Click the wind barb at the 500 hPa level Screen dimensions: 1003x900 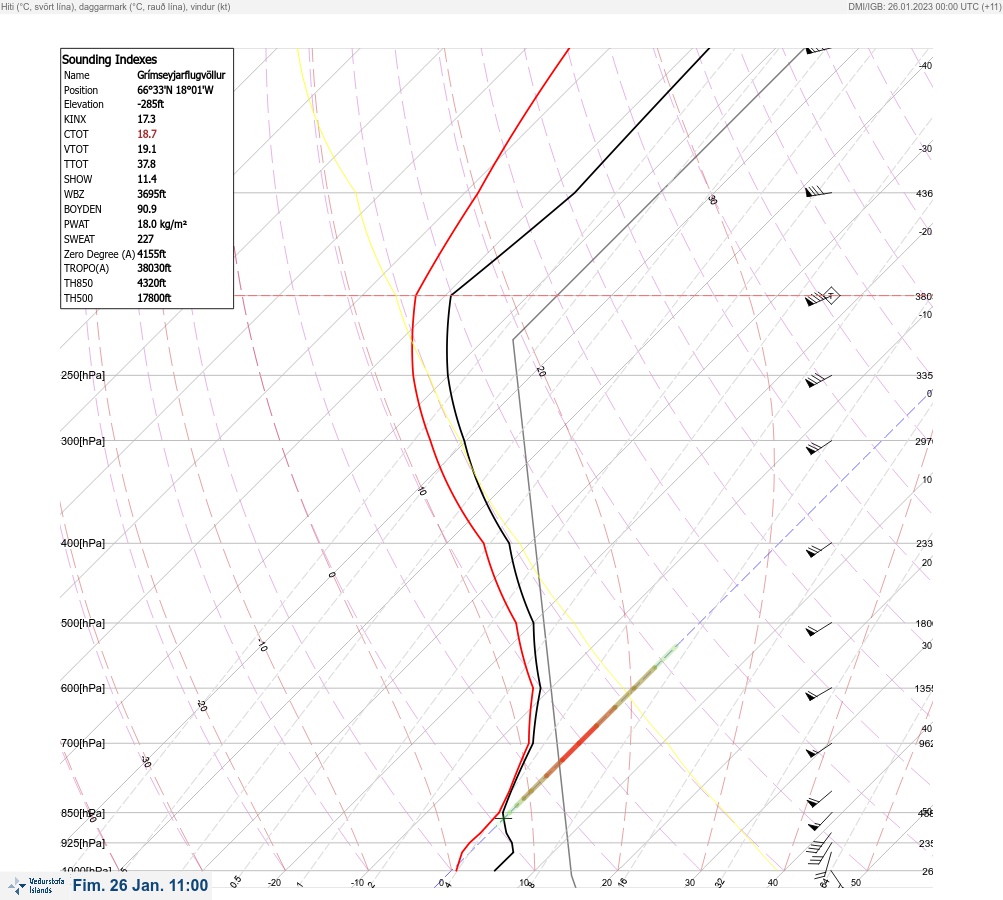(x=818, y=629)
